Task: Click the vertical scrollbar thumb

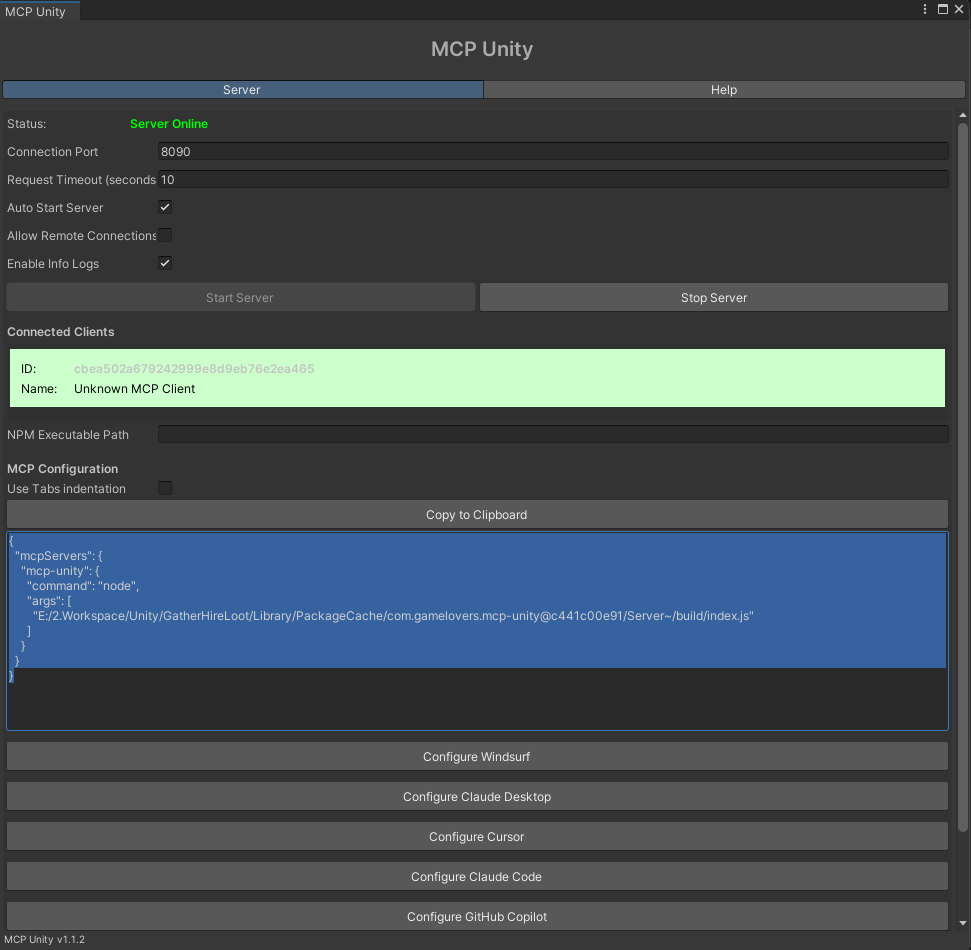Action: [x=962, y=477]
